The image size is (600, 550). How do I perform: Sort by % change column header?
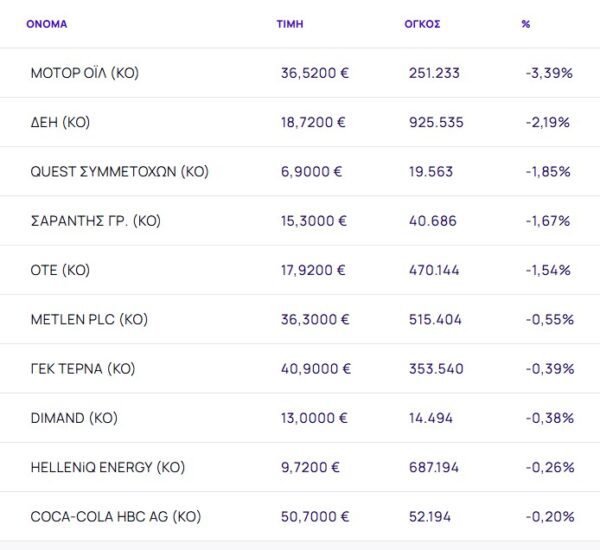[526, 24]
